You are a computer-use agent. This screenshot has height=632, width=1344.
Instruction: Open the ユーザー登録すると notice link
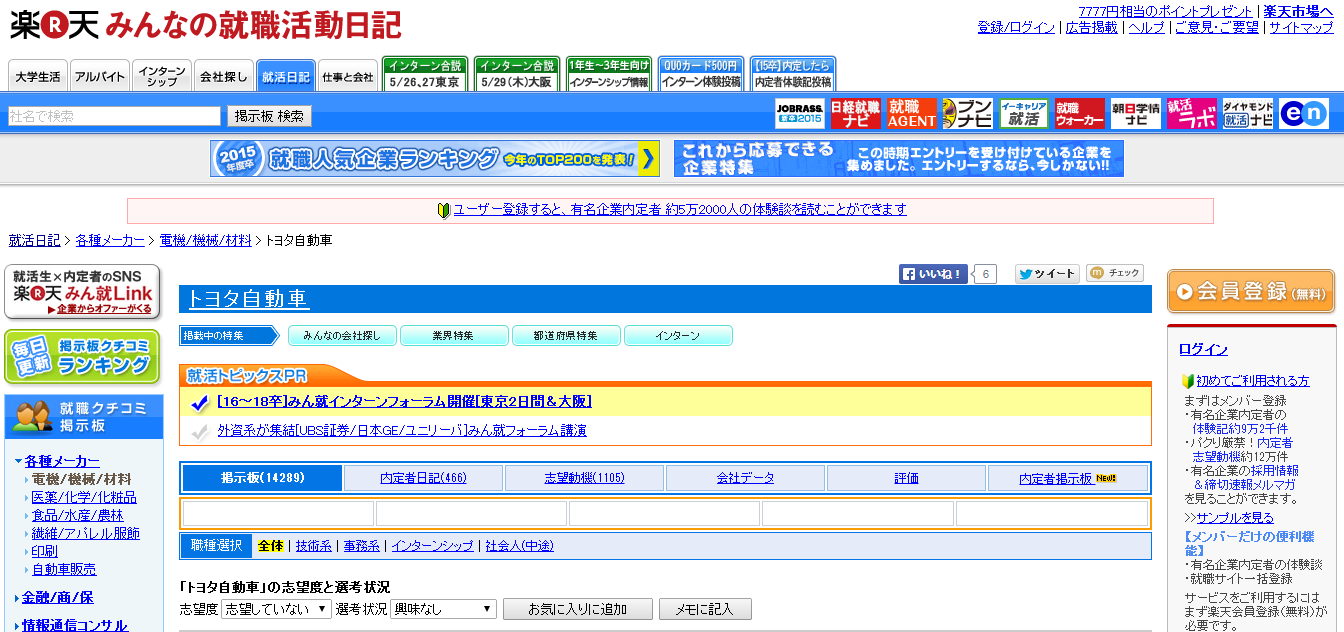(x=680, y=209)
